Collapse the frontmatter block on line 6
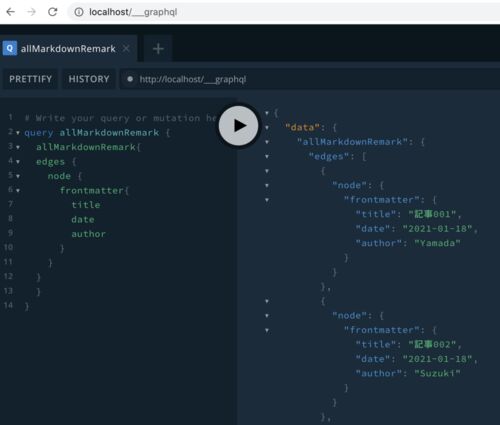 18,191
